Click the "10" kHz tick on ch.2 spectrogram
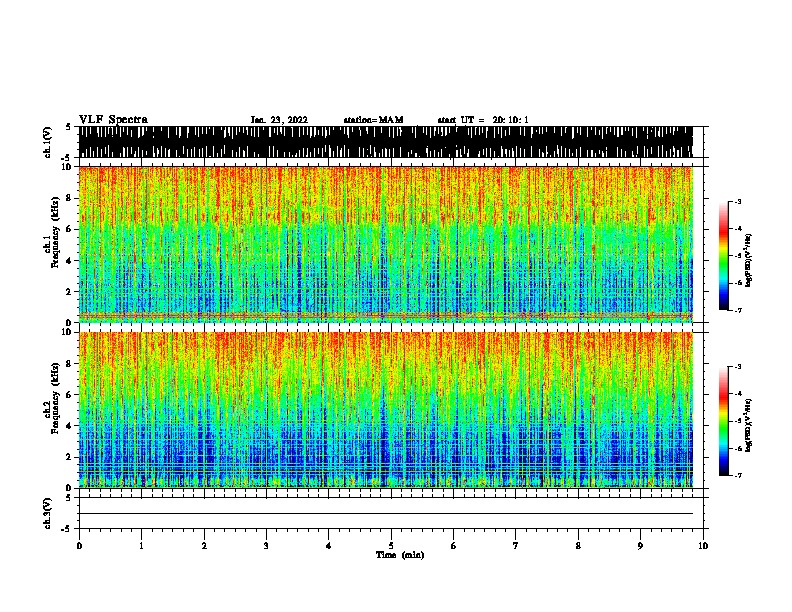 pos(68,332)
